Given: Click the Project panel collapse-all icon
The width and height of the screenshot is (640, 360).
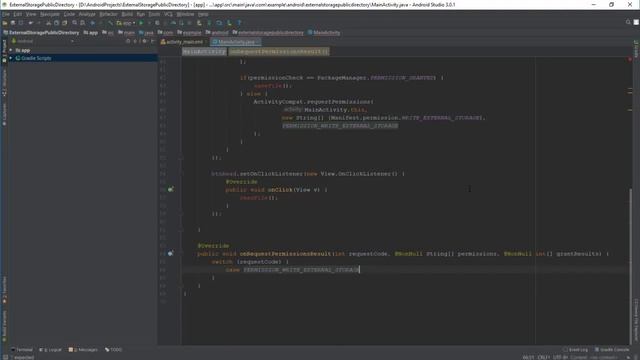Looking at the screenshot, I should (x=135, y=41).
